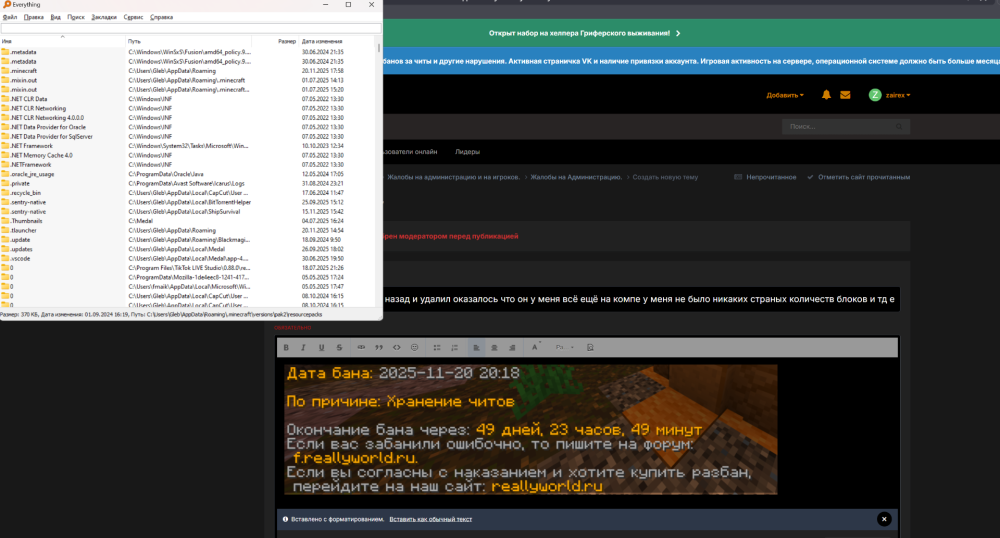Center align text in editor
The height and width of the screenshot is (538, 1000).
point(494,347)
